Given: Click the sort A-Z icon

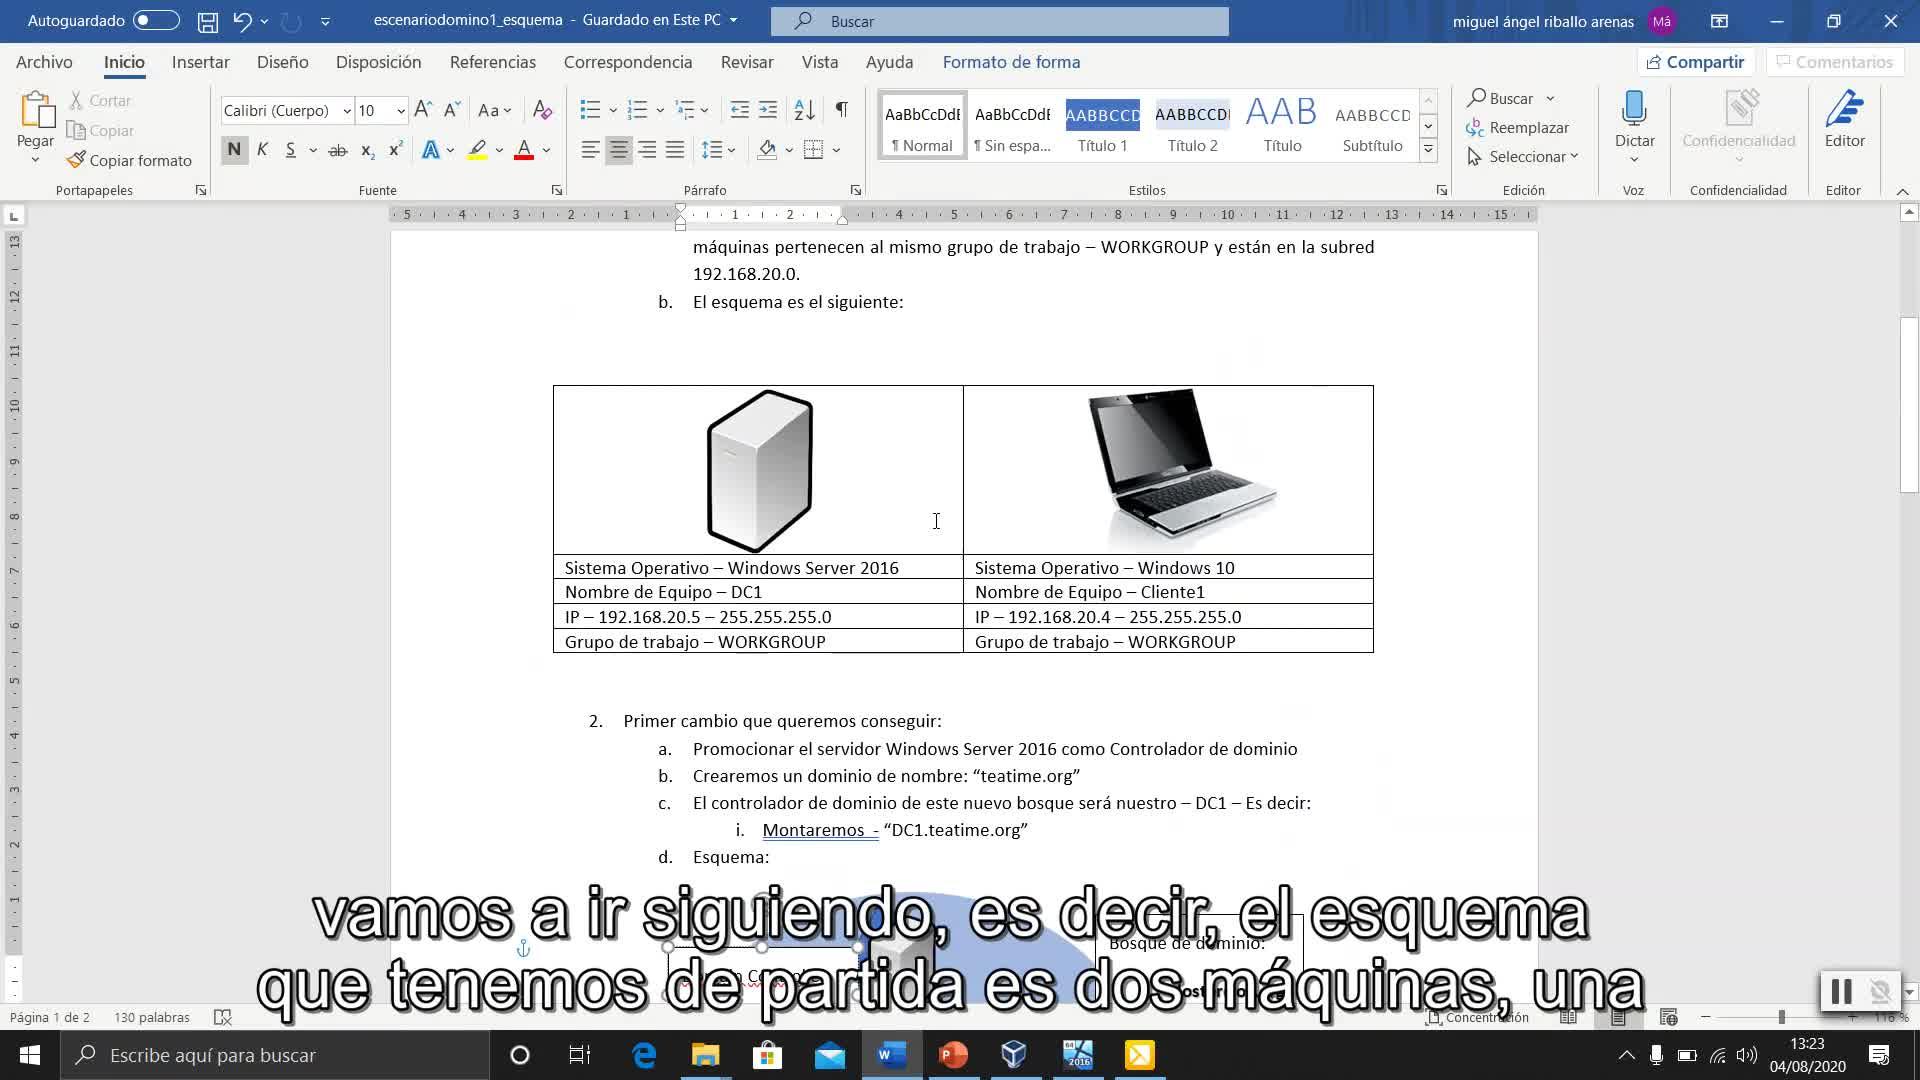Looking at the screenshot, I should tap(804, 109).
